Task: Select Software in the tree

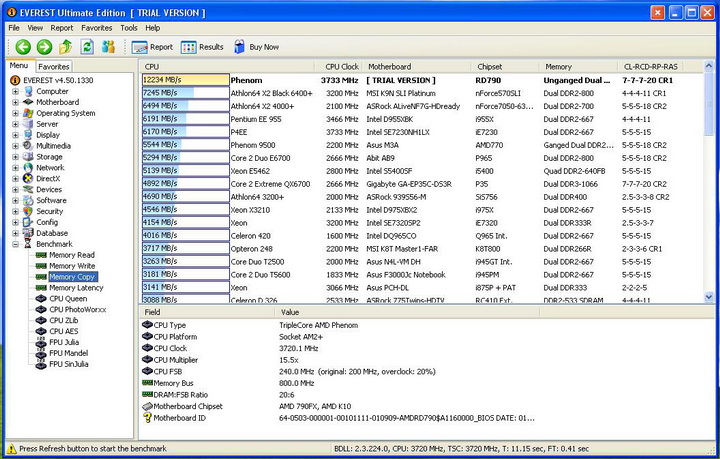Action: pos(51,201)
